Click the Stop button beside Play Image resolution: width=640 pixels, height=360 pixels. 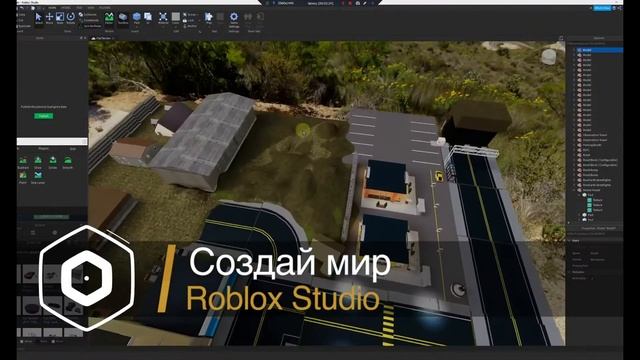(x=220, y=18)
